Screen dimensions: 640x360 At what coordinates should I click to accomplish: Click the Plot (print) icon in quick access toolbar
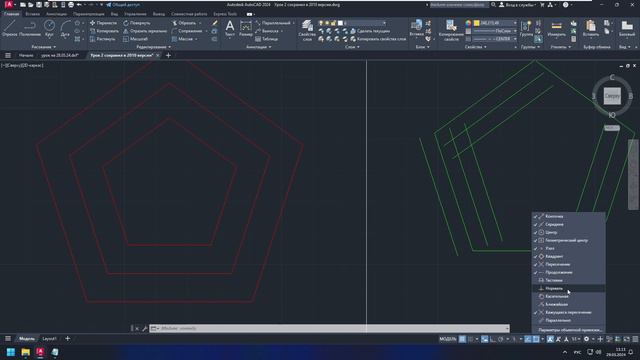tap(71, 5)
